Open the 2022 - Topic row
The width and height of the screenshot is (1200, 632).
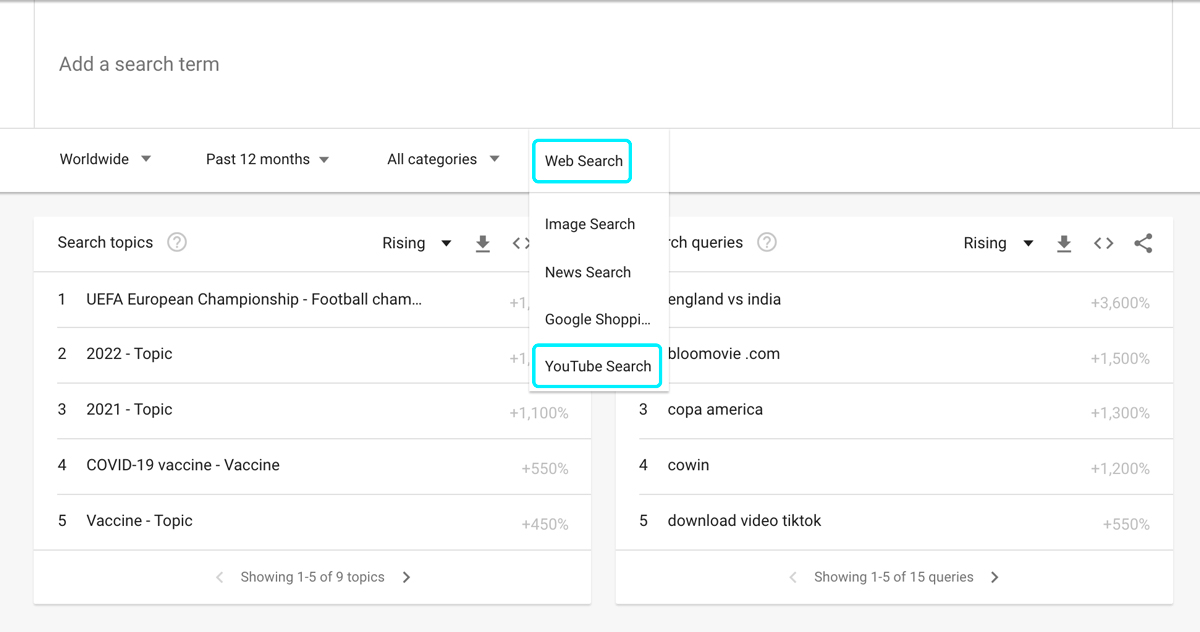[x=129, y=354]
